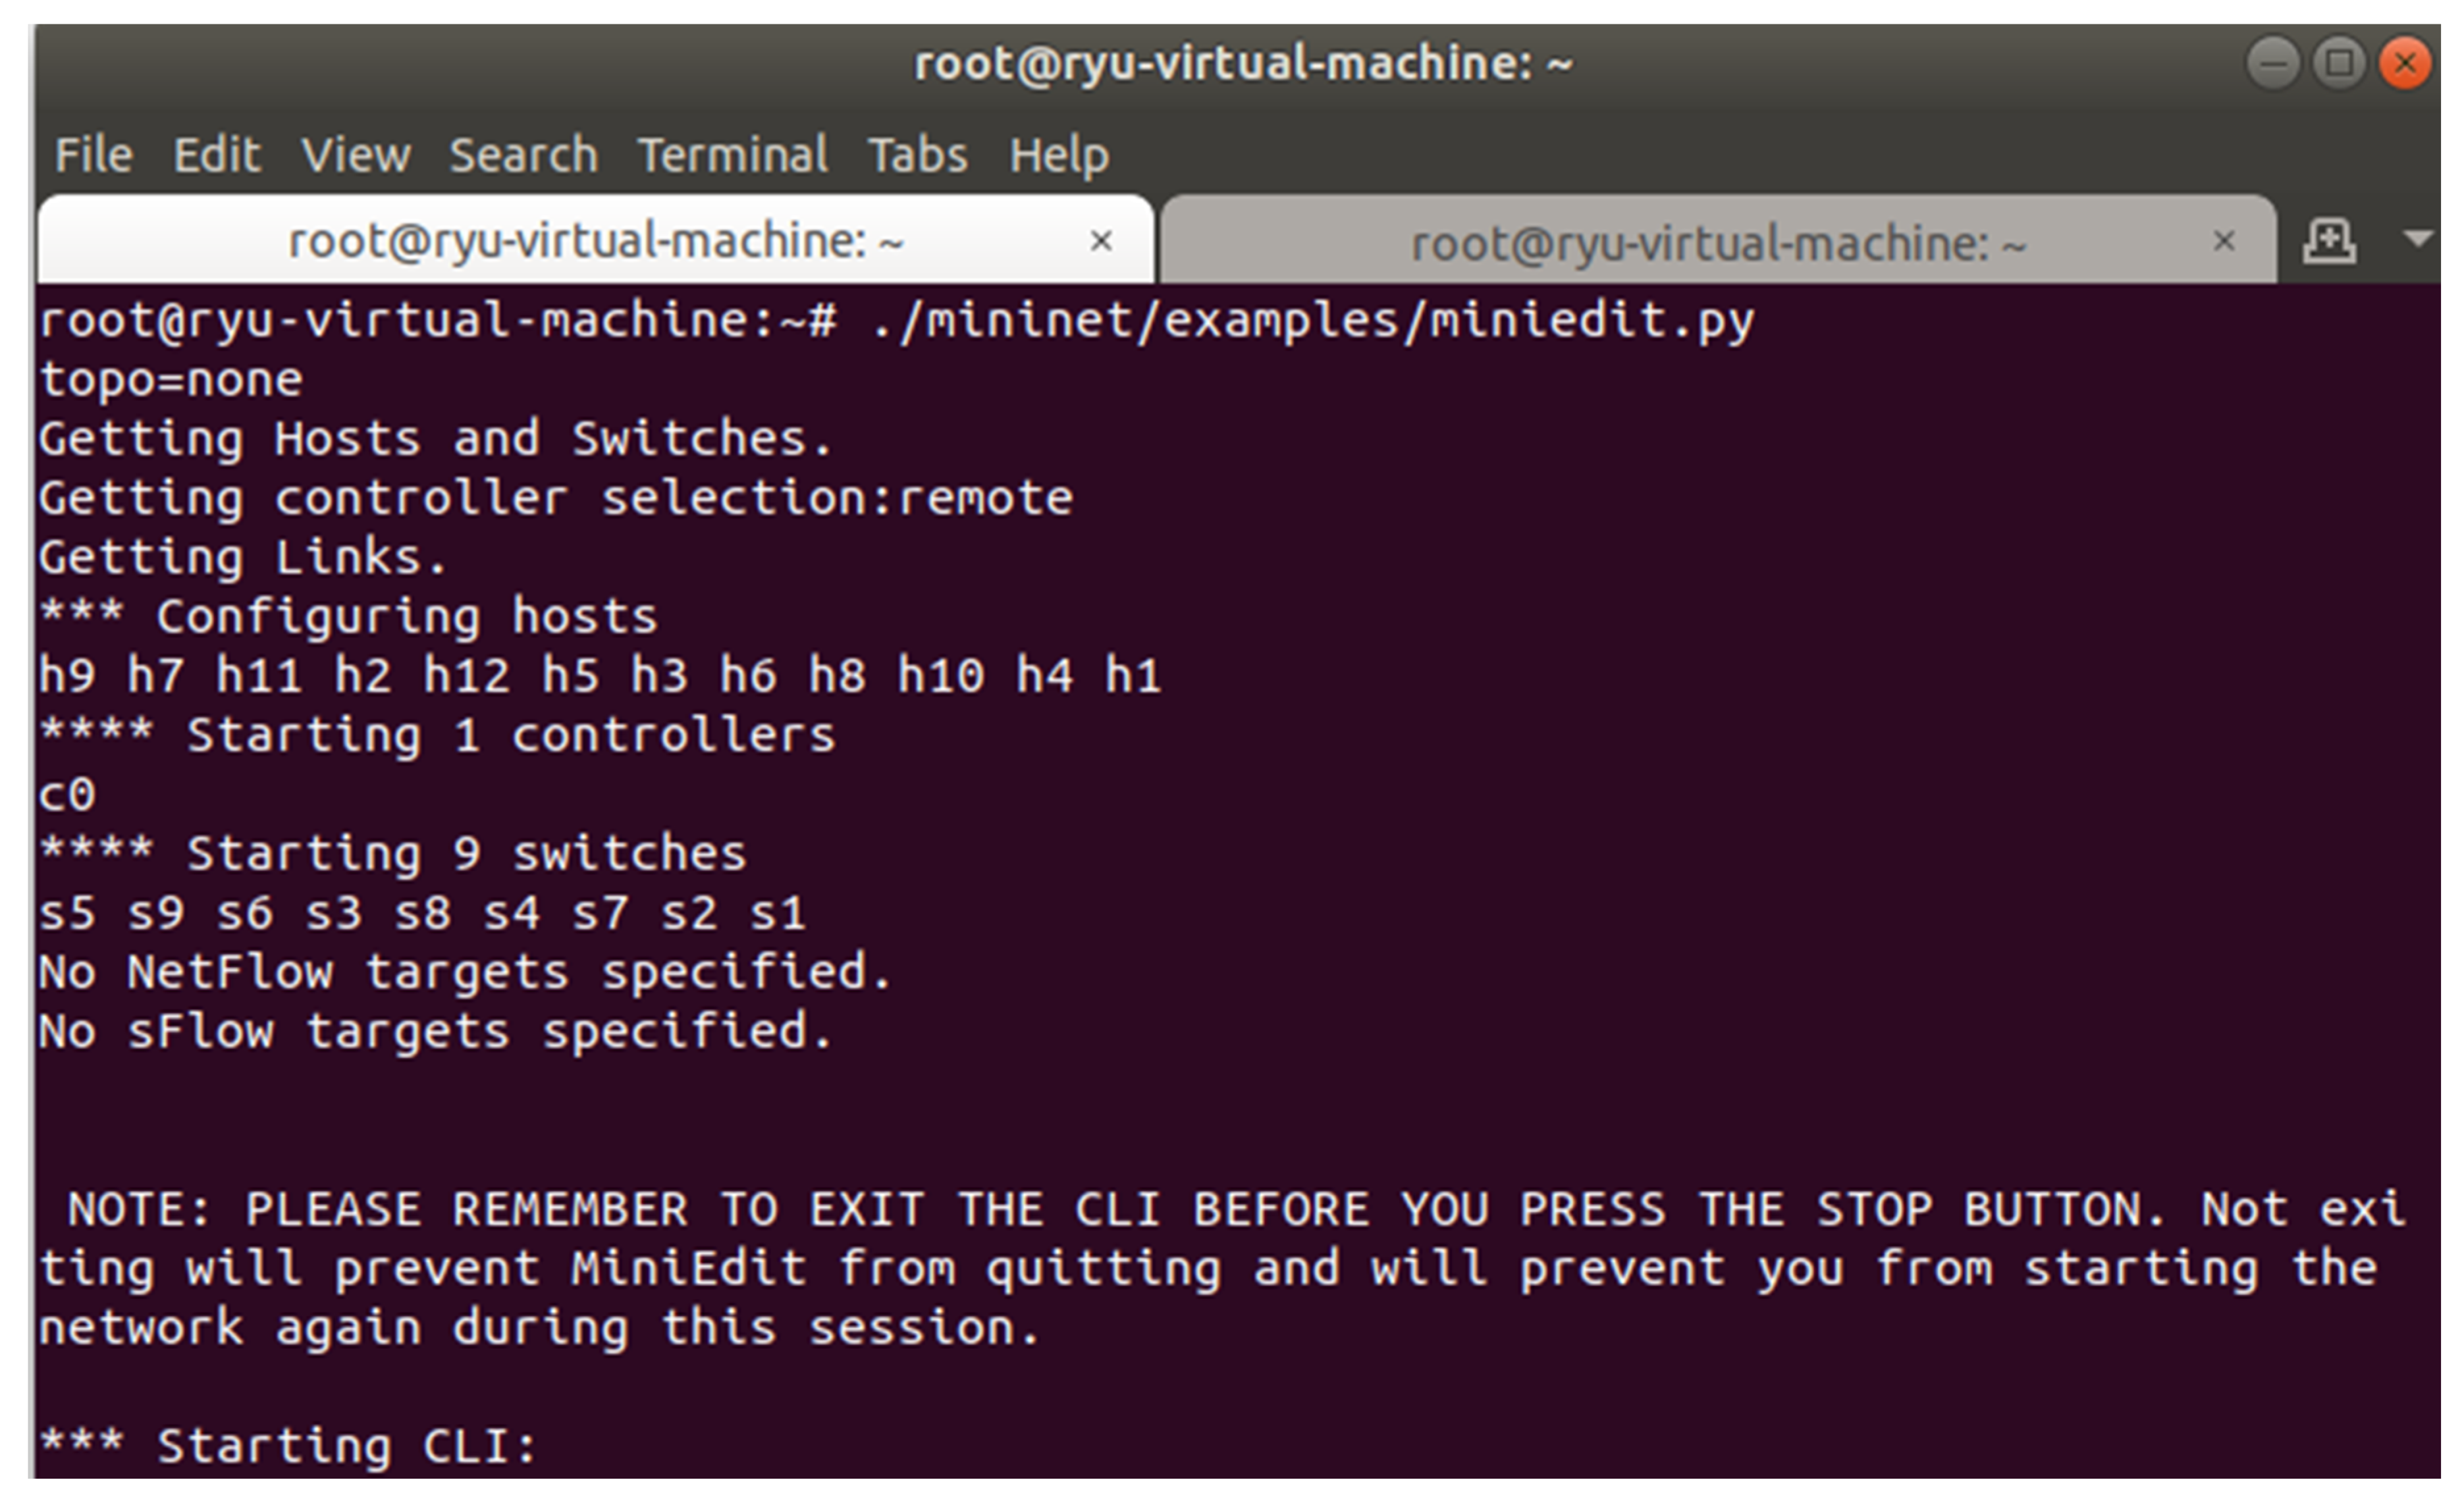Click the 'Starting CLI:' output line
2464x1505 pixels.
pos(290,1445)
